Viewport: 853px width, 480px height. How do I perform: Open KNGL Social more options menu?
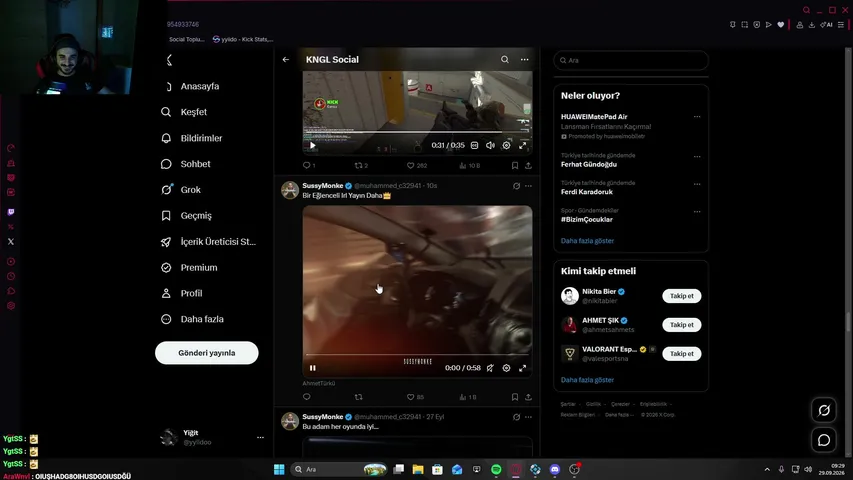point(524,59)
